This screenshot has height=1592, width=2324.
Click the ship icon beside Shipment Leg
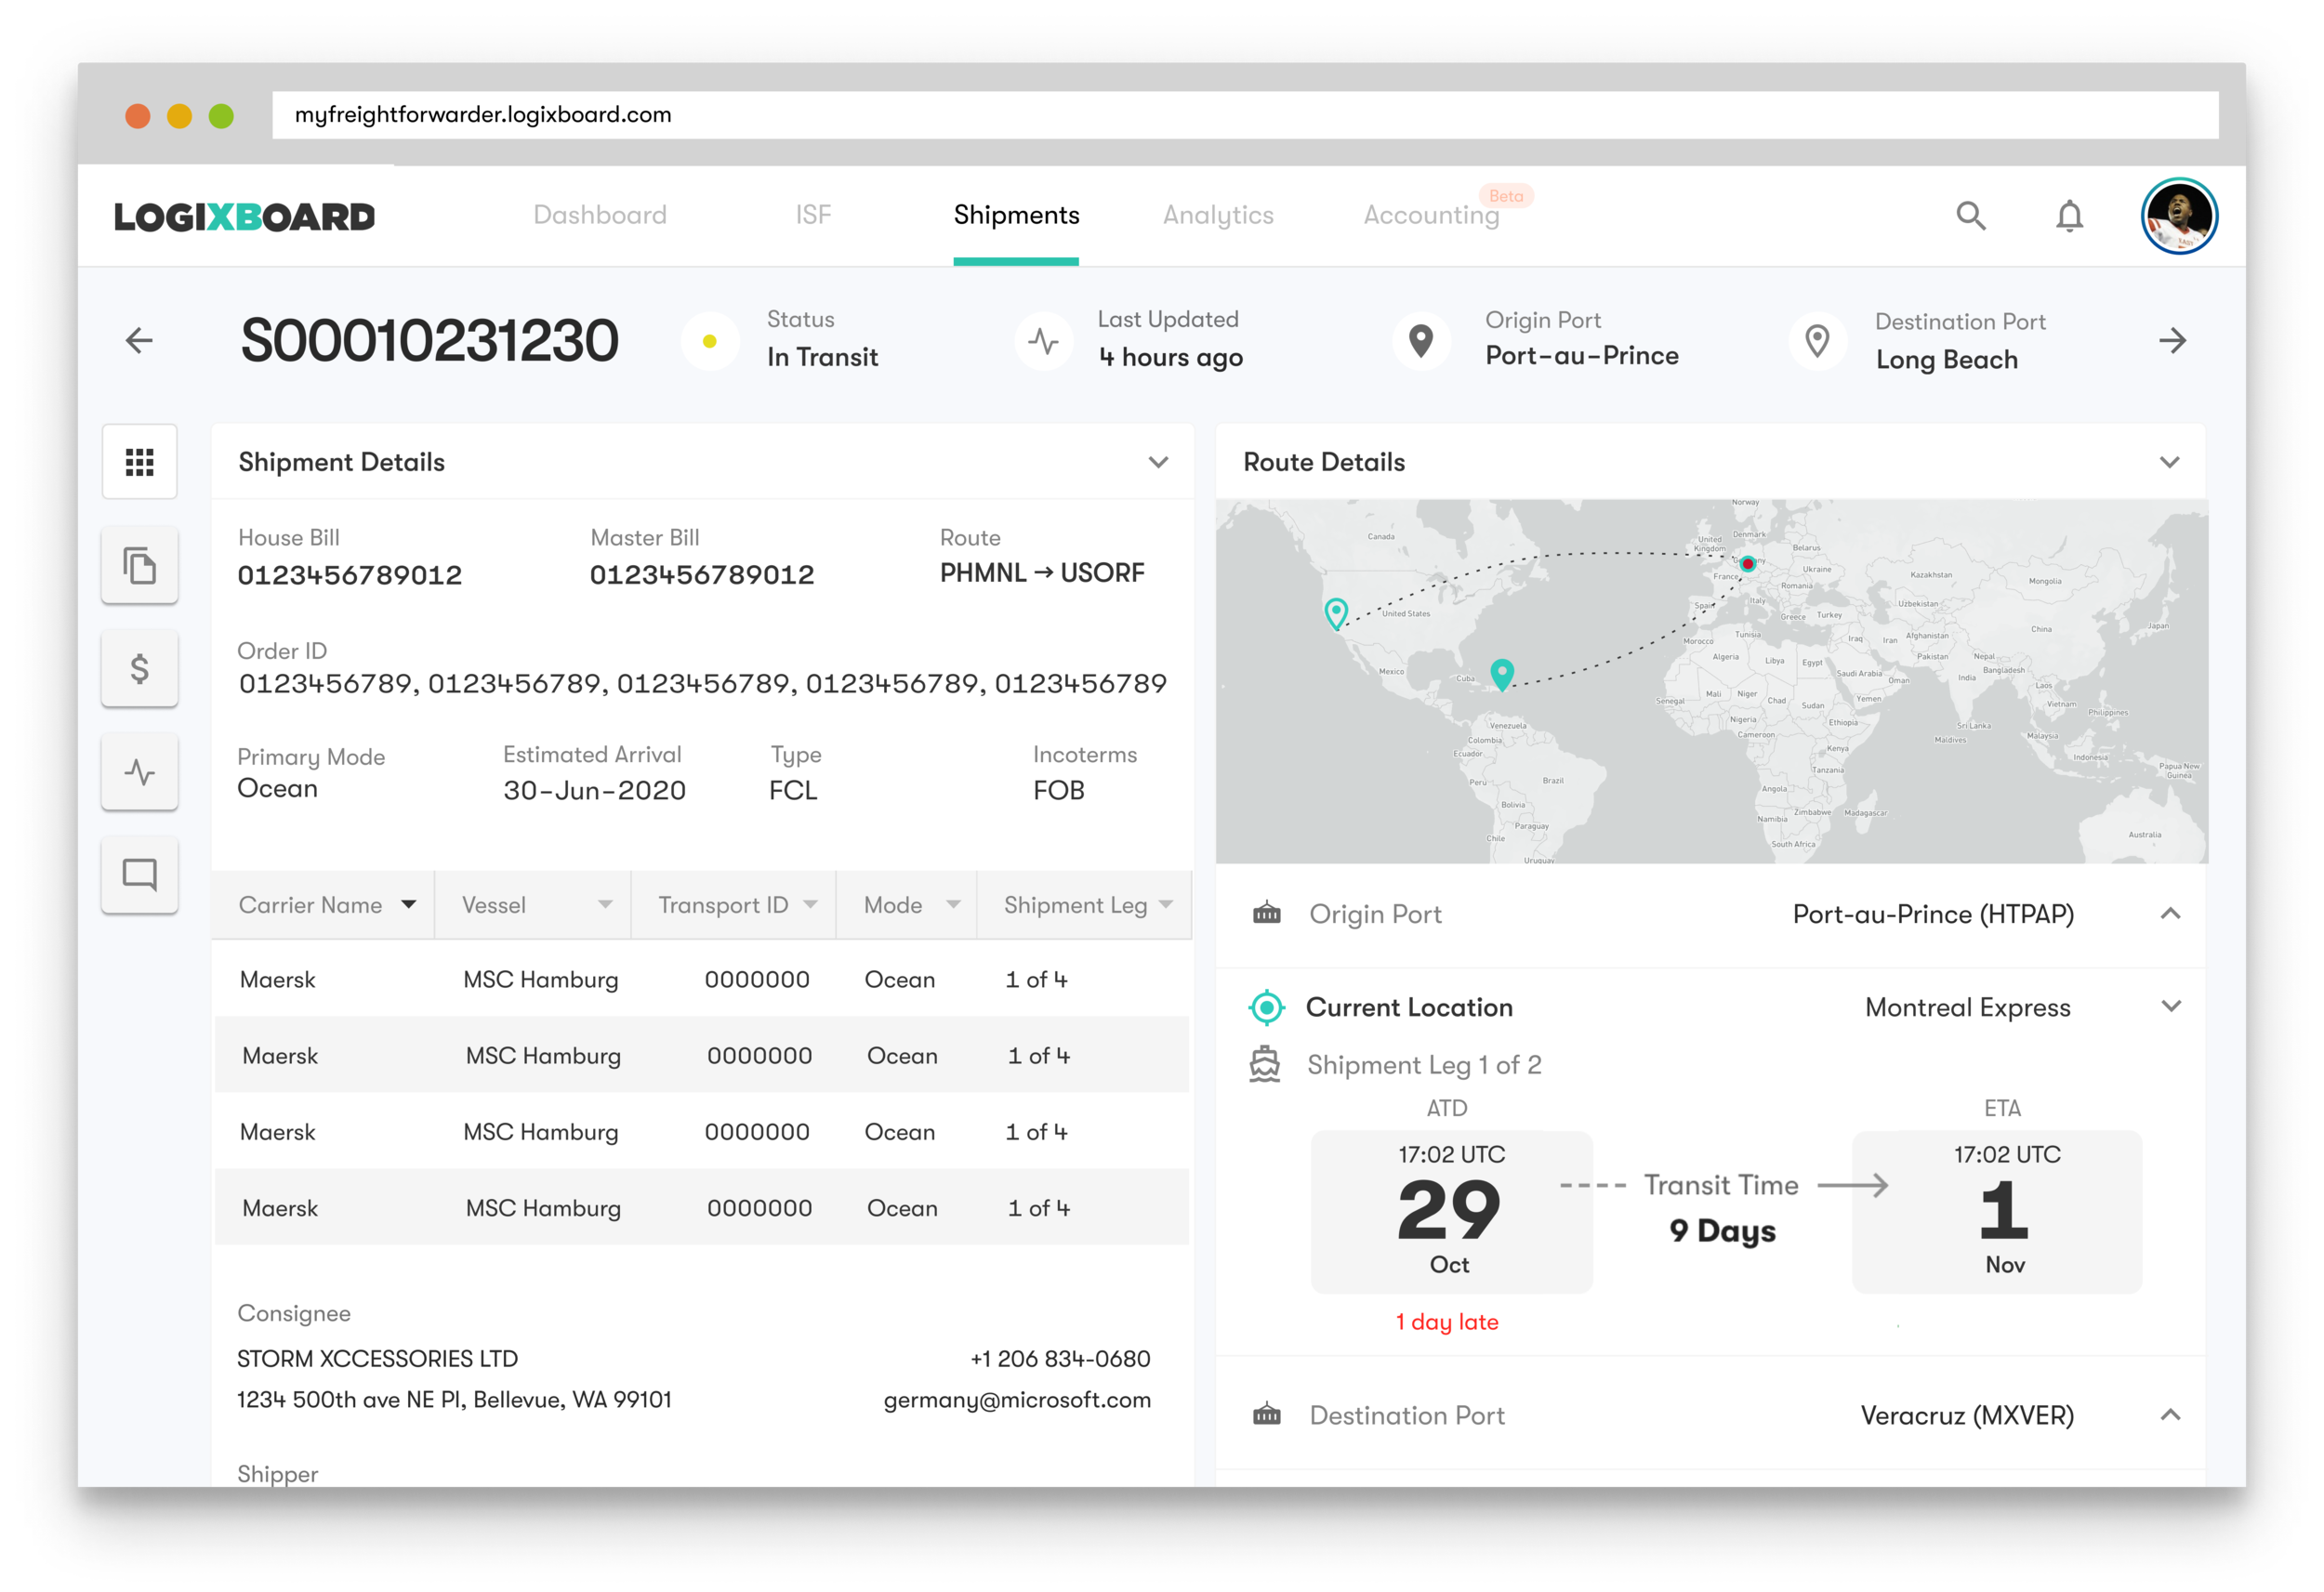click(1265, 1064)
